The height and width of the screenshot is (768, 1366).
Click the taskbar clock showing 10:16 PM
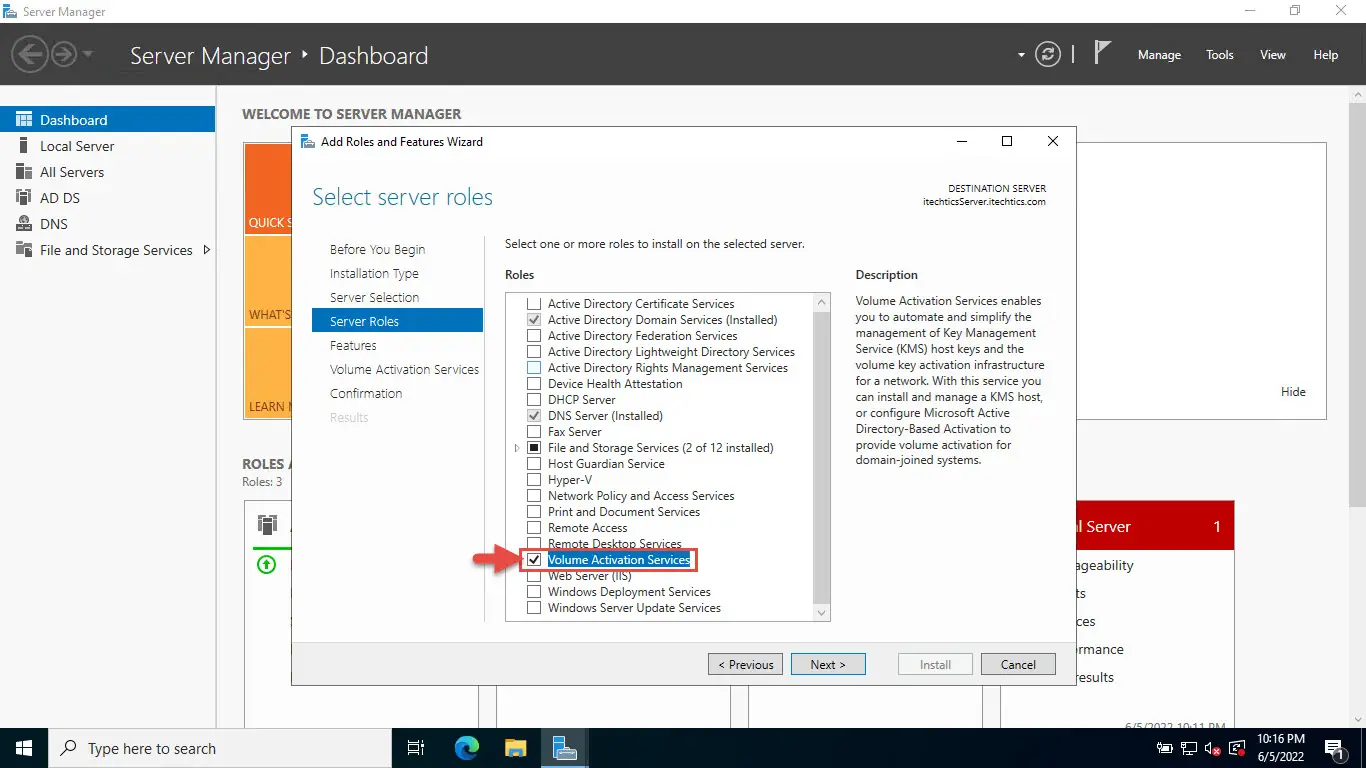[x=1282, y=748]
